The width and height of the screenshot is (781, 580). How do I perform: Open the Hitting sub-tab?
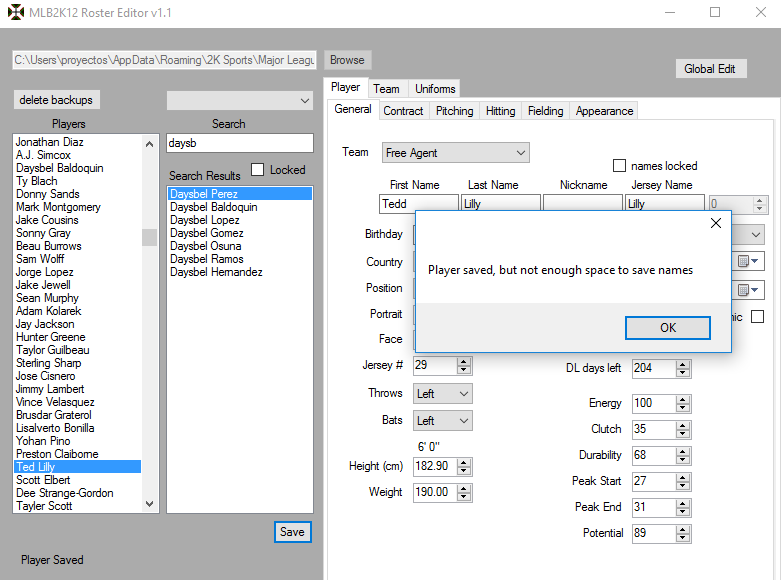point(501,111)
